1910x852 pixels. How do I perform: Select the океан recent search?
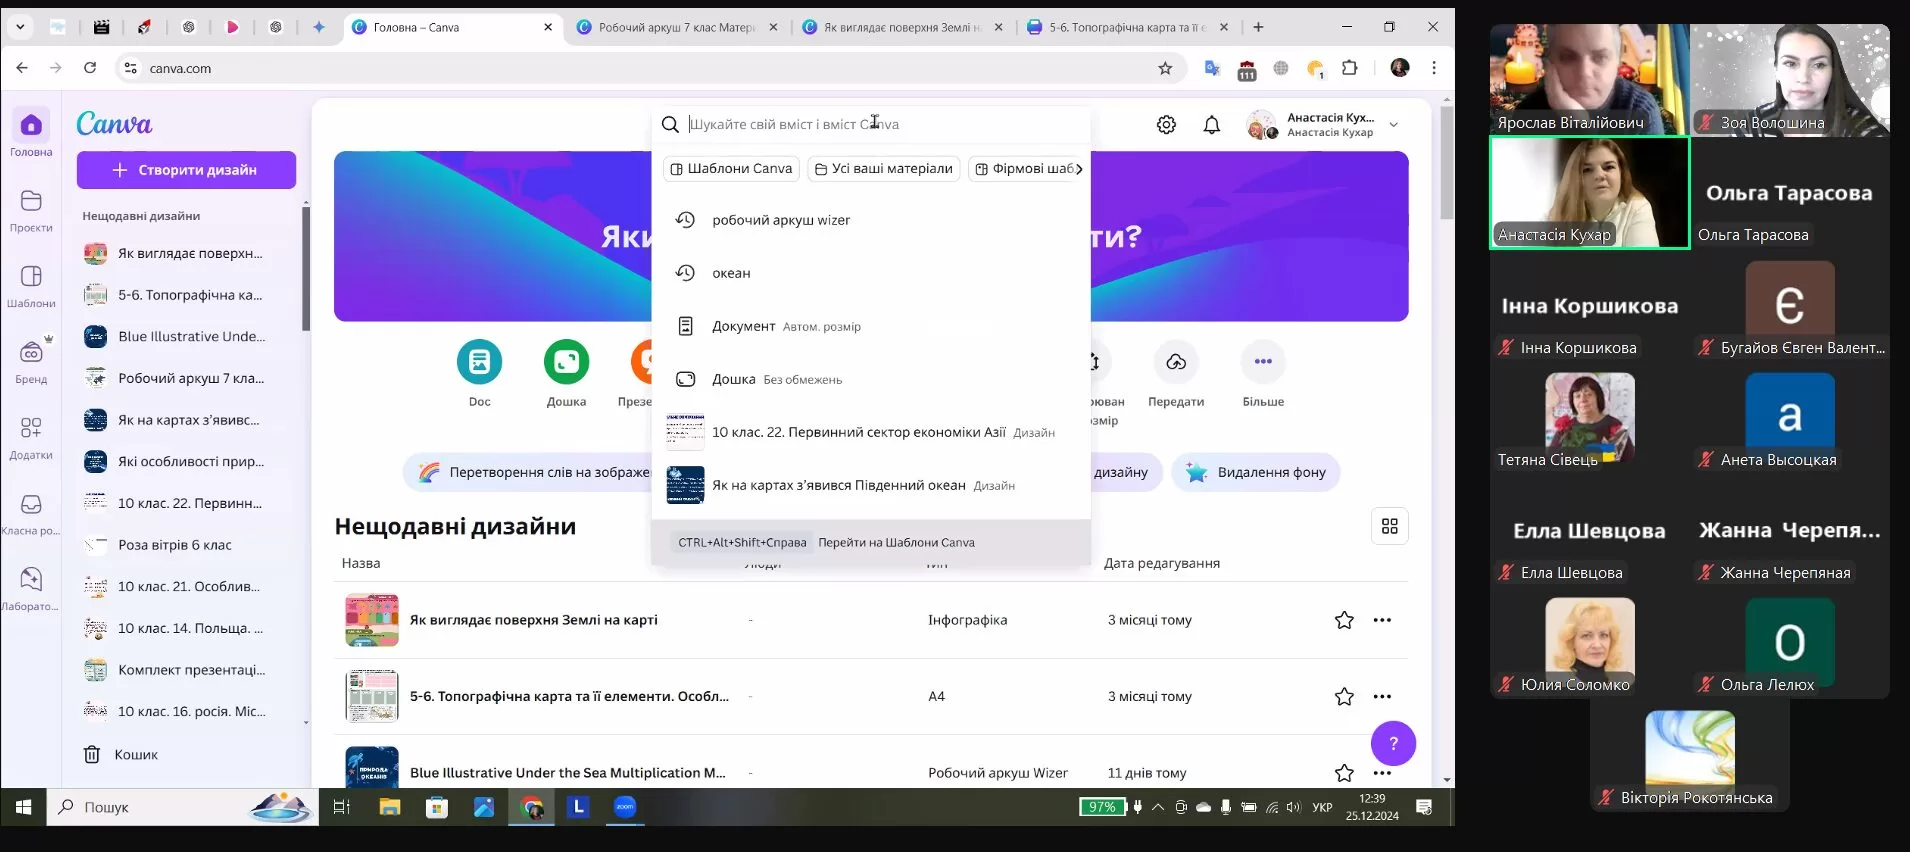871,273
